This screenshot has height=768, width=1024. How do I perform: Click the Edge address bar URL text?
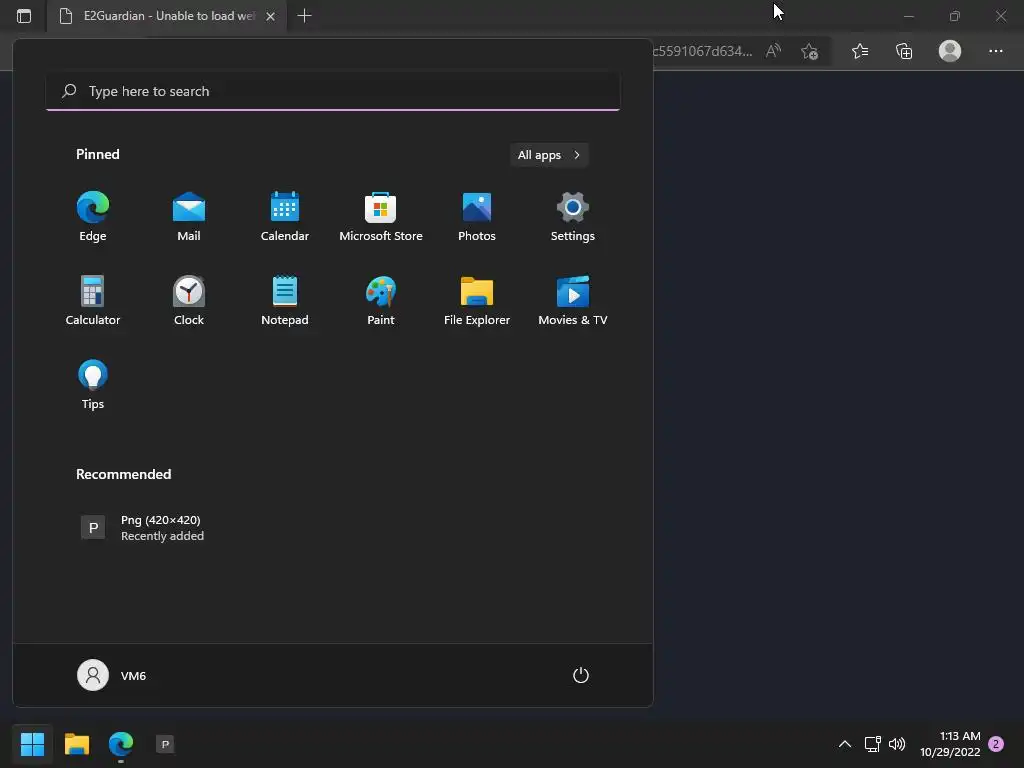pos(703,51)
